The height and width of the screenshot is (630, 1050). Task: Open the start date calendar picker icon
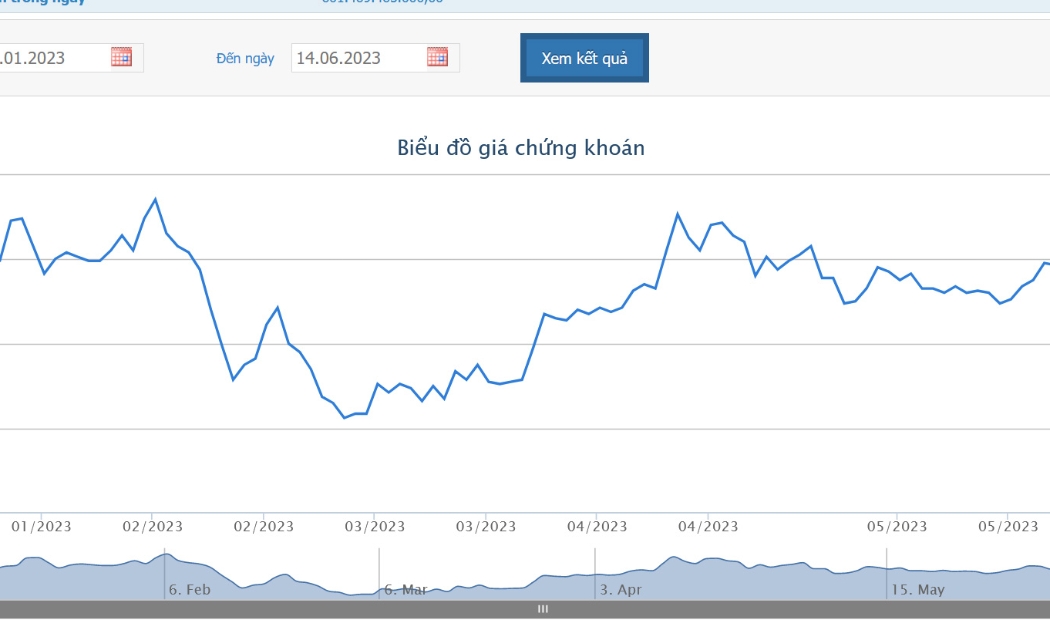point(121,57)
